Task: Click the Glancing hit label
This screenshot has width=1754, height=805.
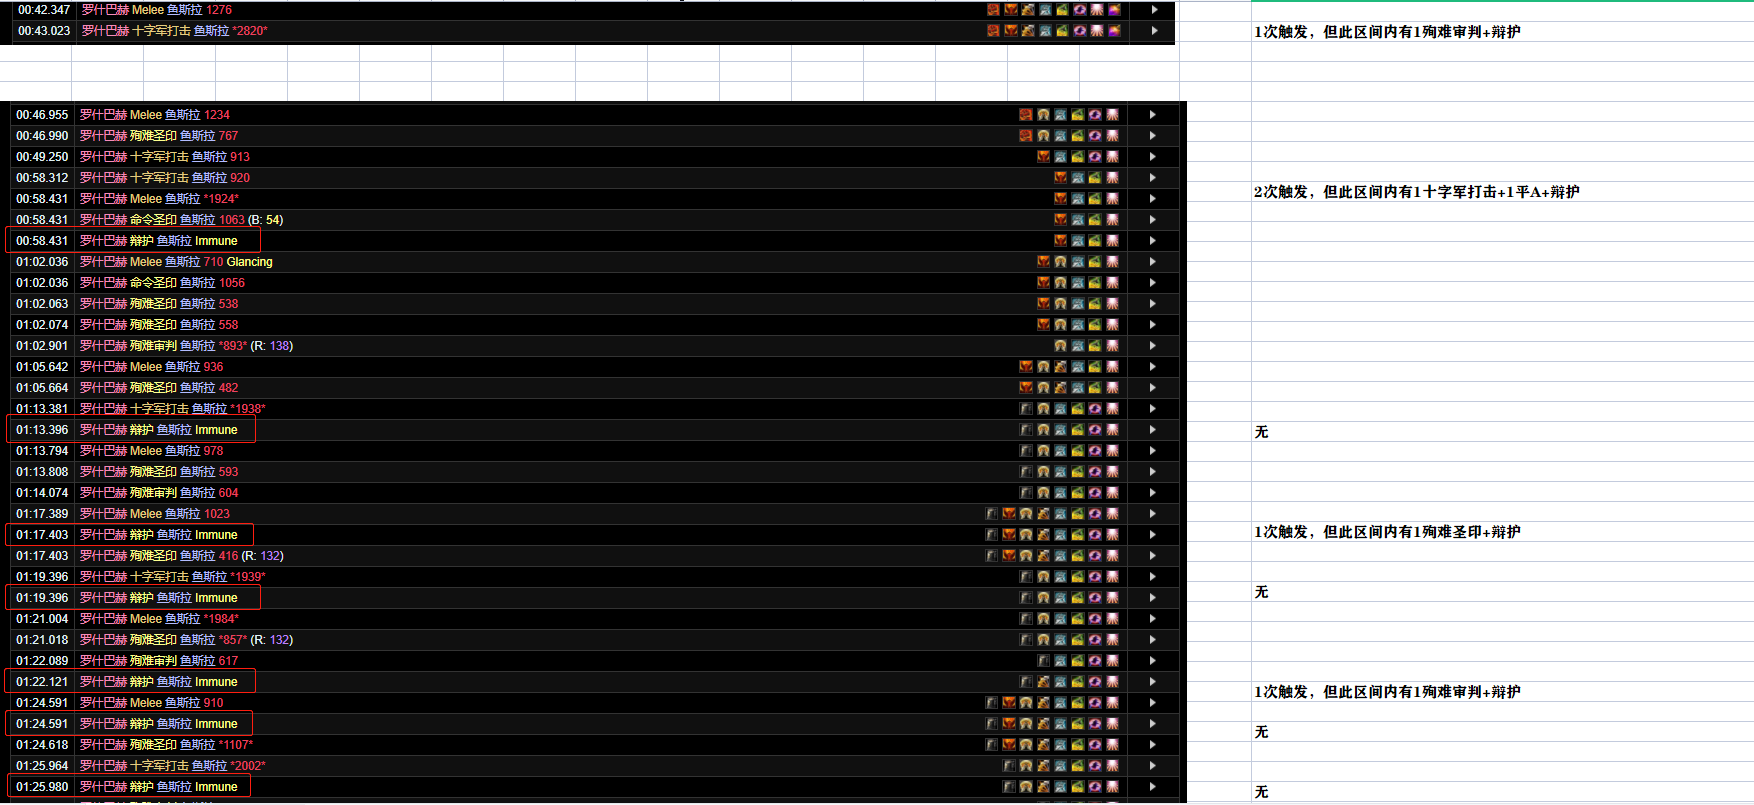Action: pos(249,262)
